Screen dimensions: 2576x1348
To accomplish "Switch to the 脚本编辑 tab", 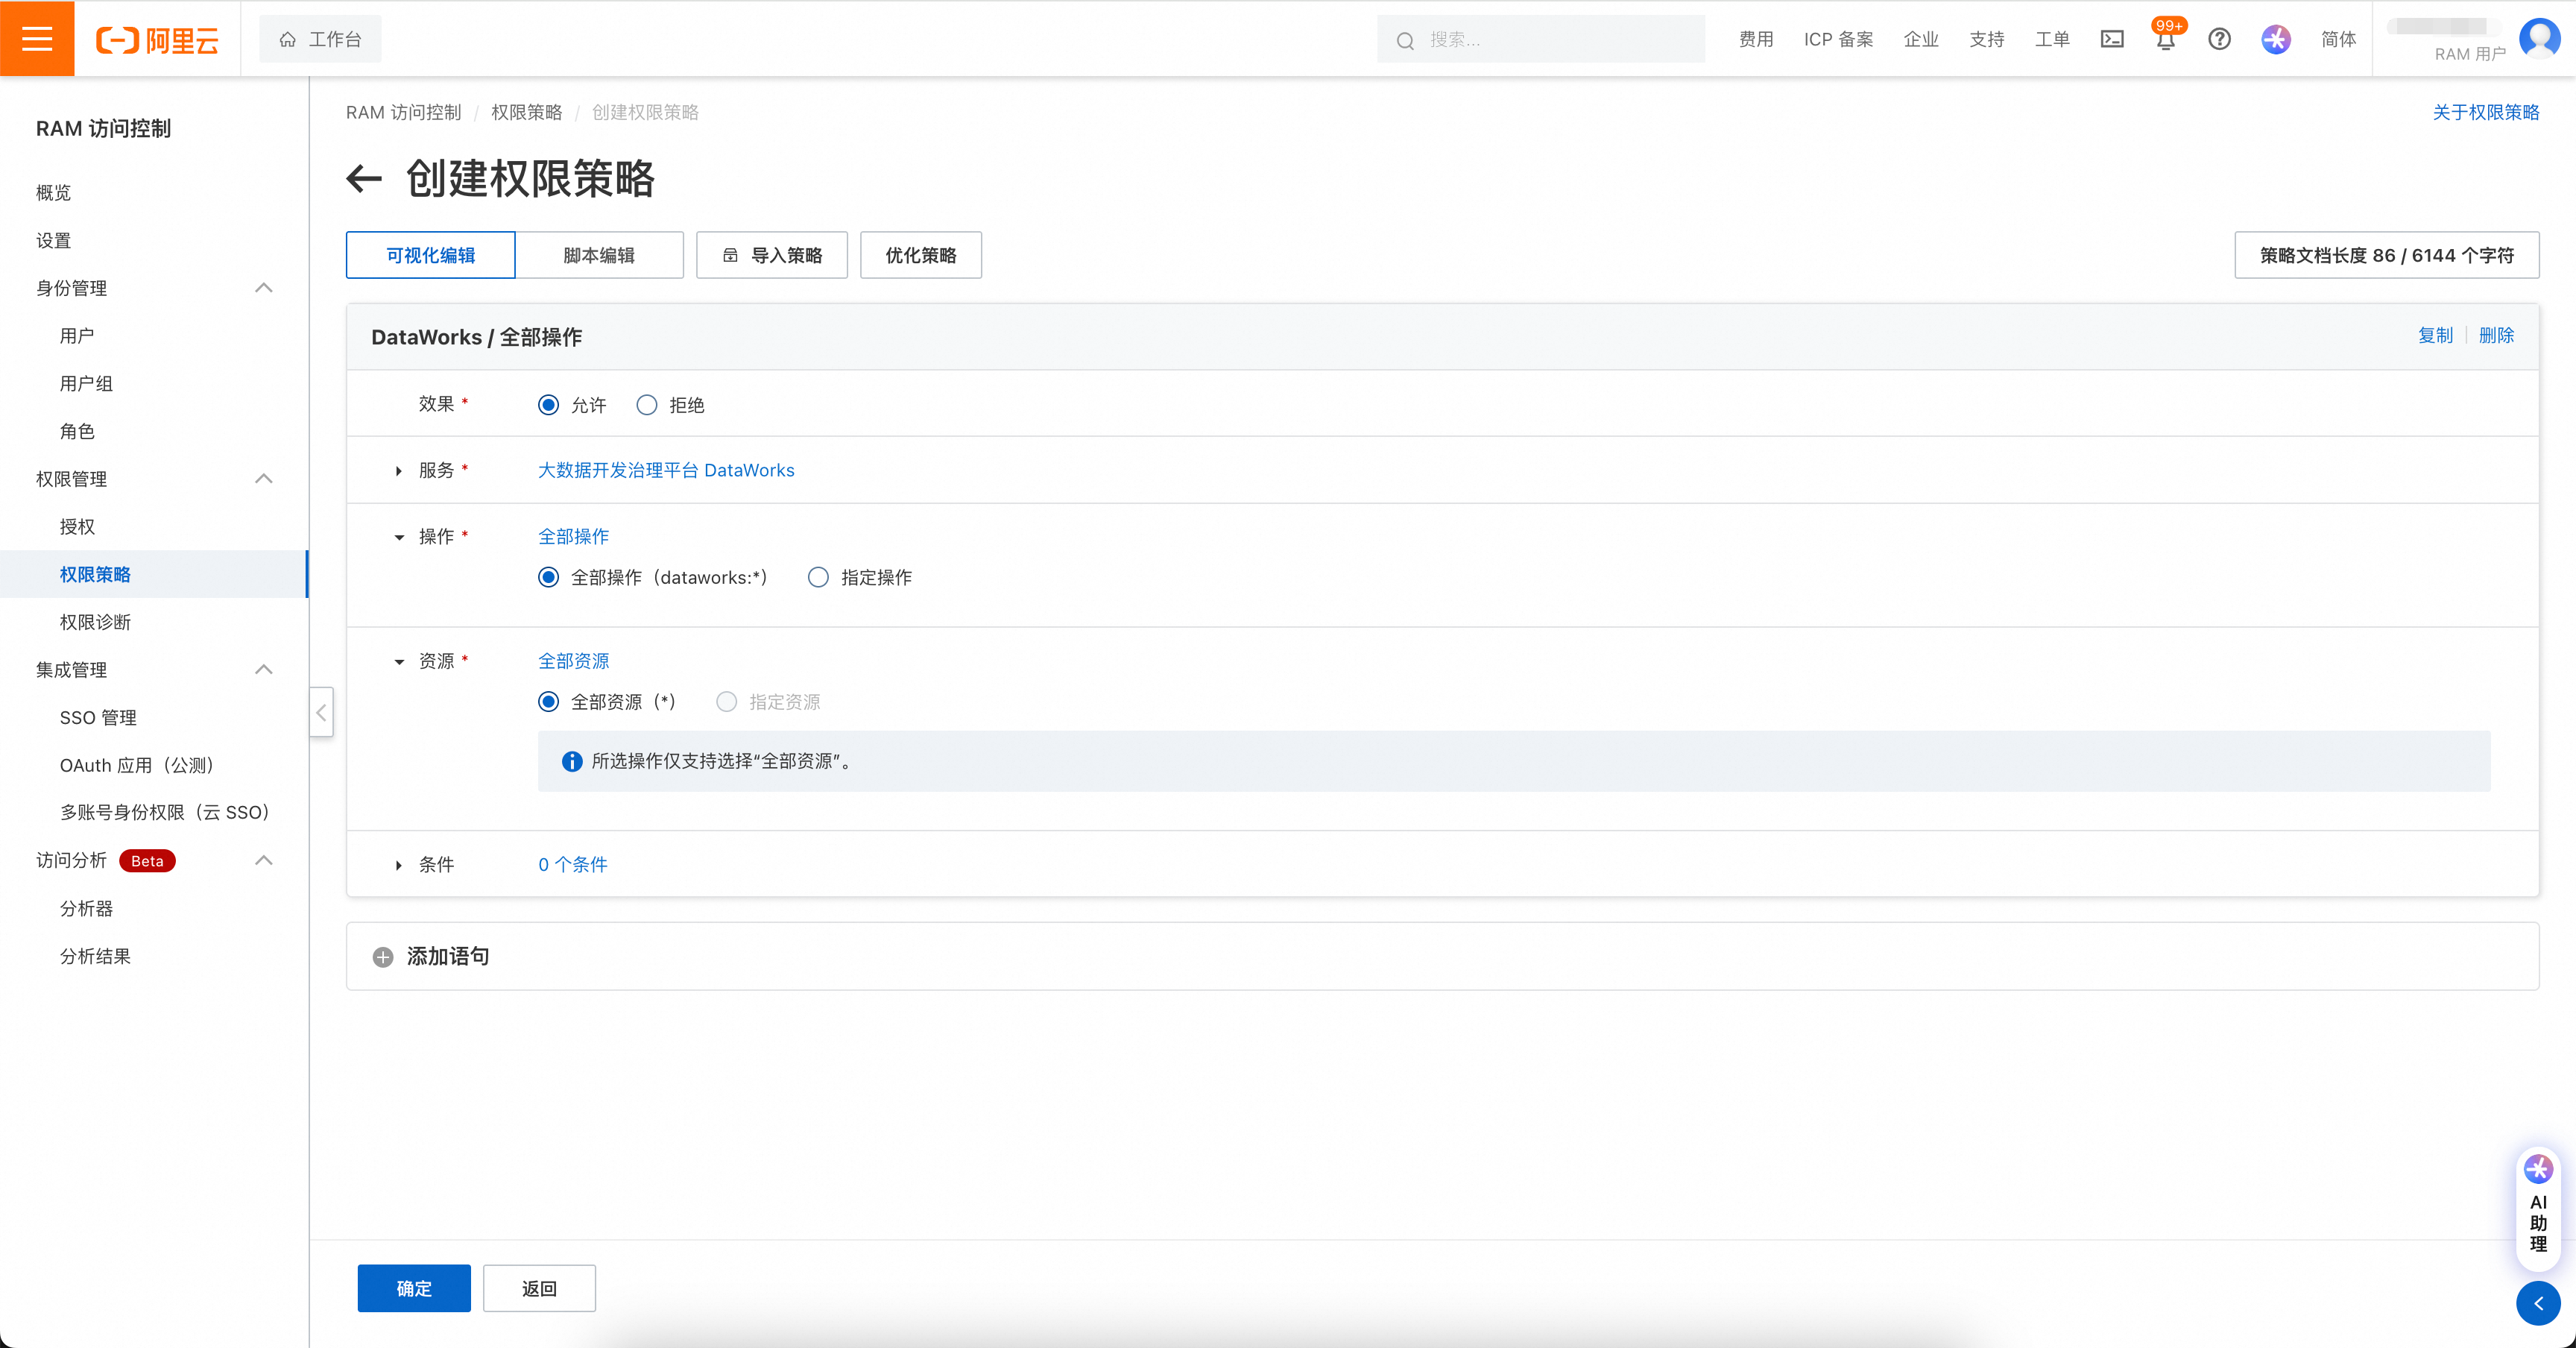I will coord(599,255).
